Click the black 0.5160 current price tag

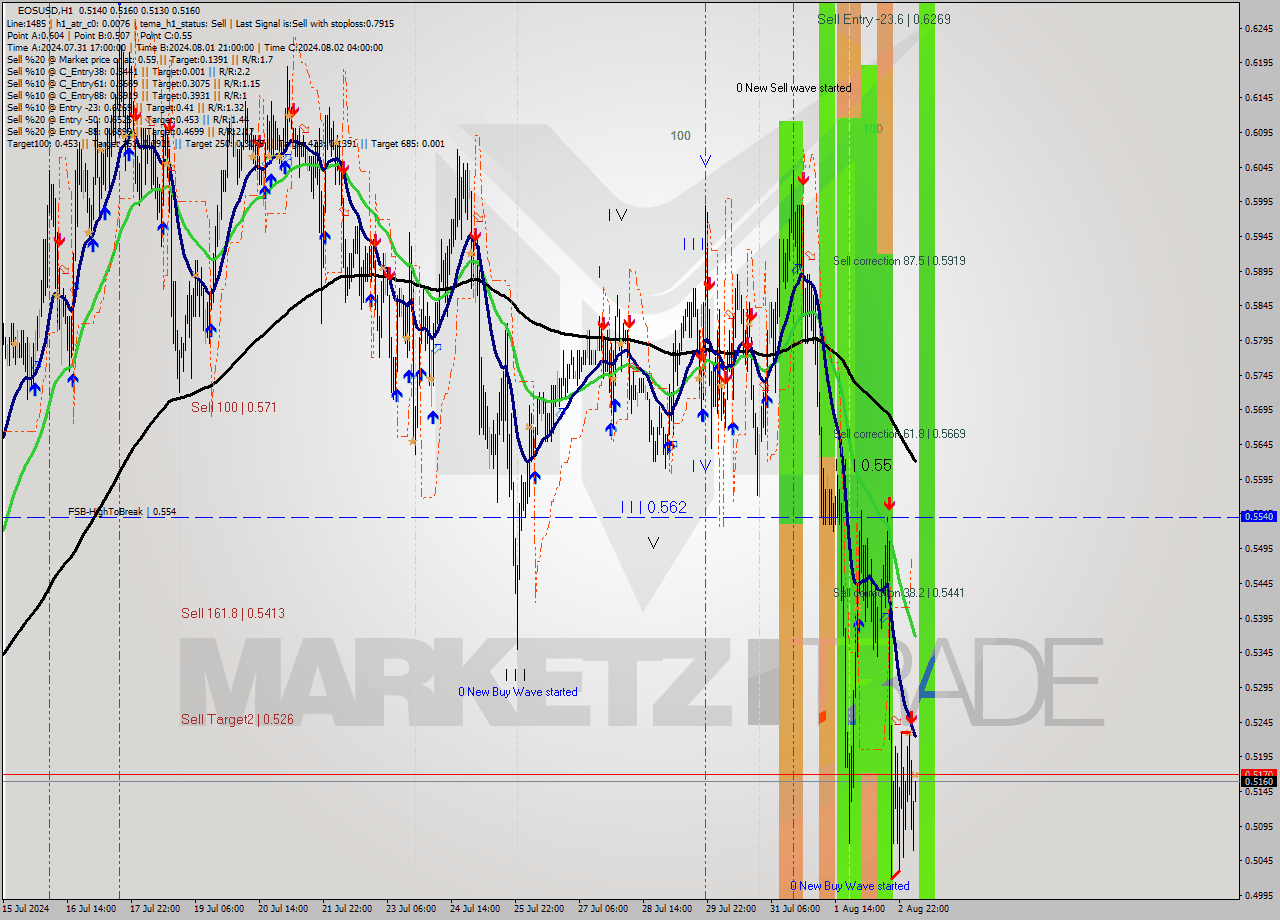(1258, 782)
